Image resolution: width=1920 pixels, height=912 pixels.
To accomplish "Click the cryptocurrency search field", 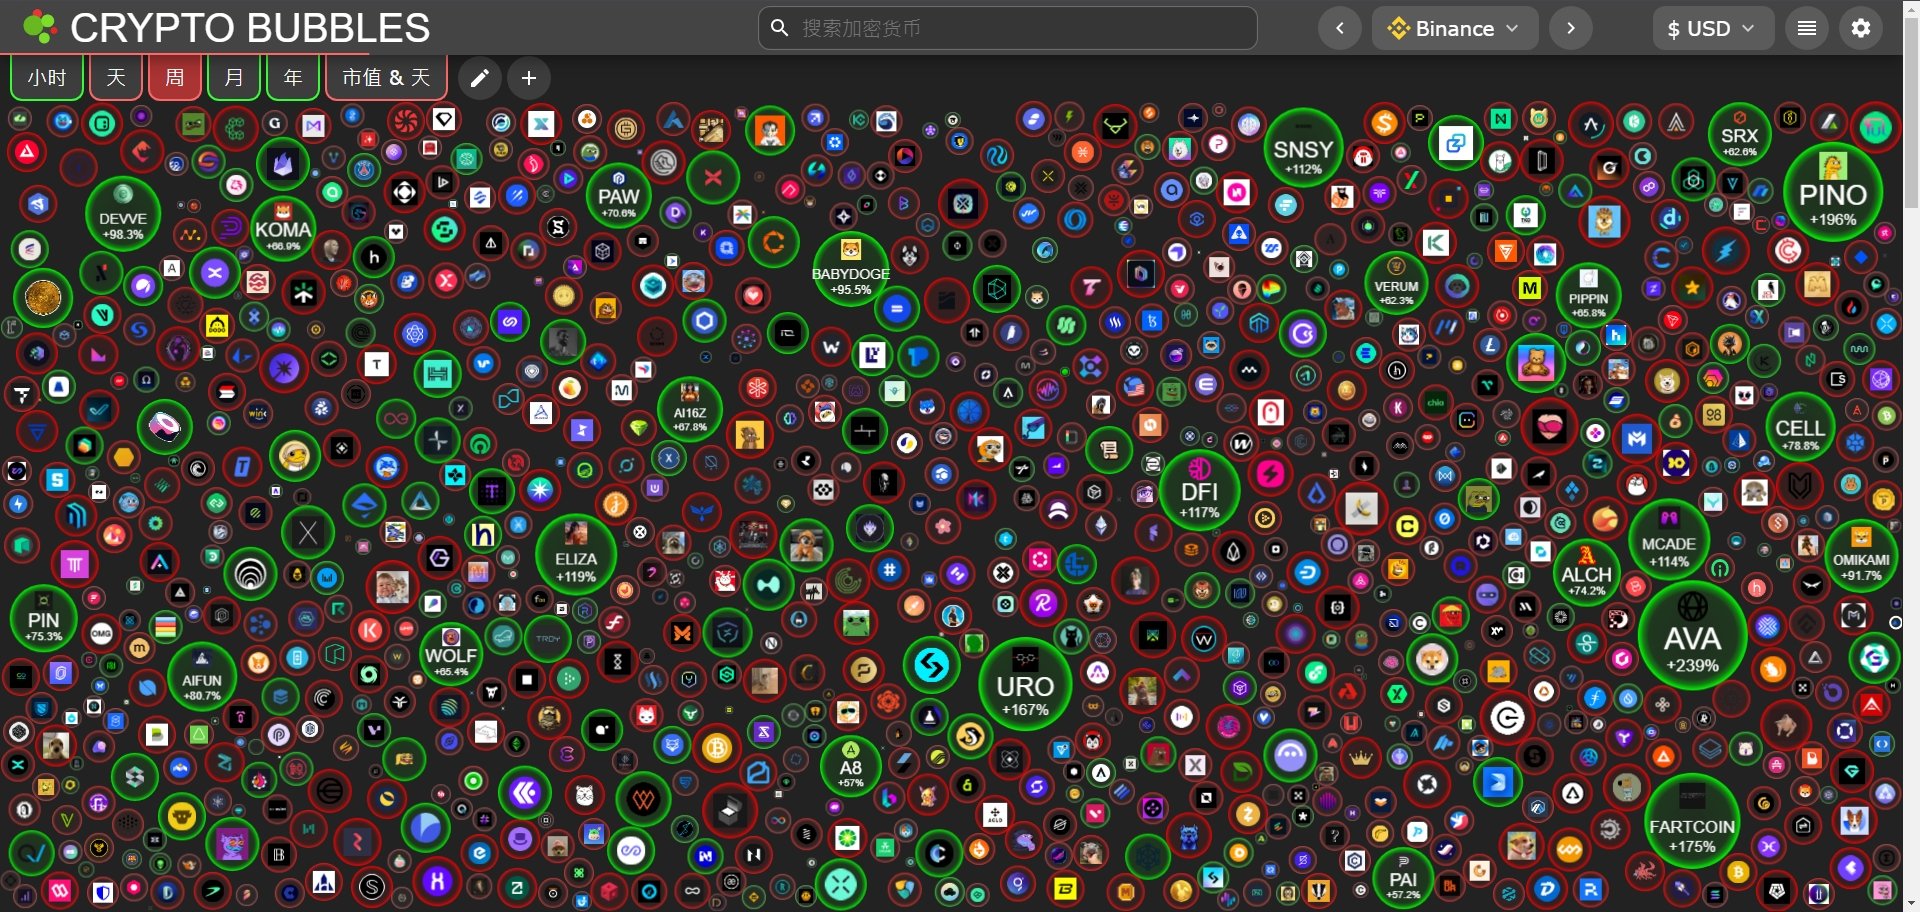I will coord(1008,28).
